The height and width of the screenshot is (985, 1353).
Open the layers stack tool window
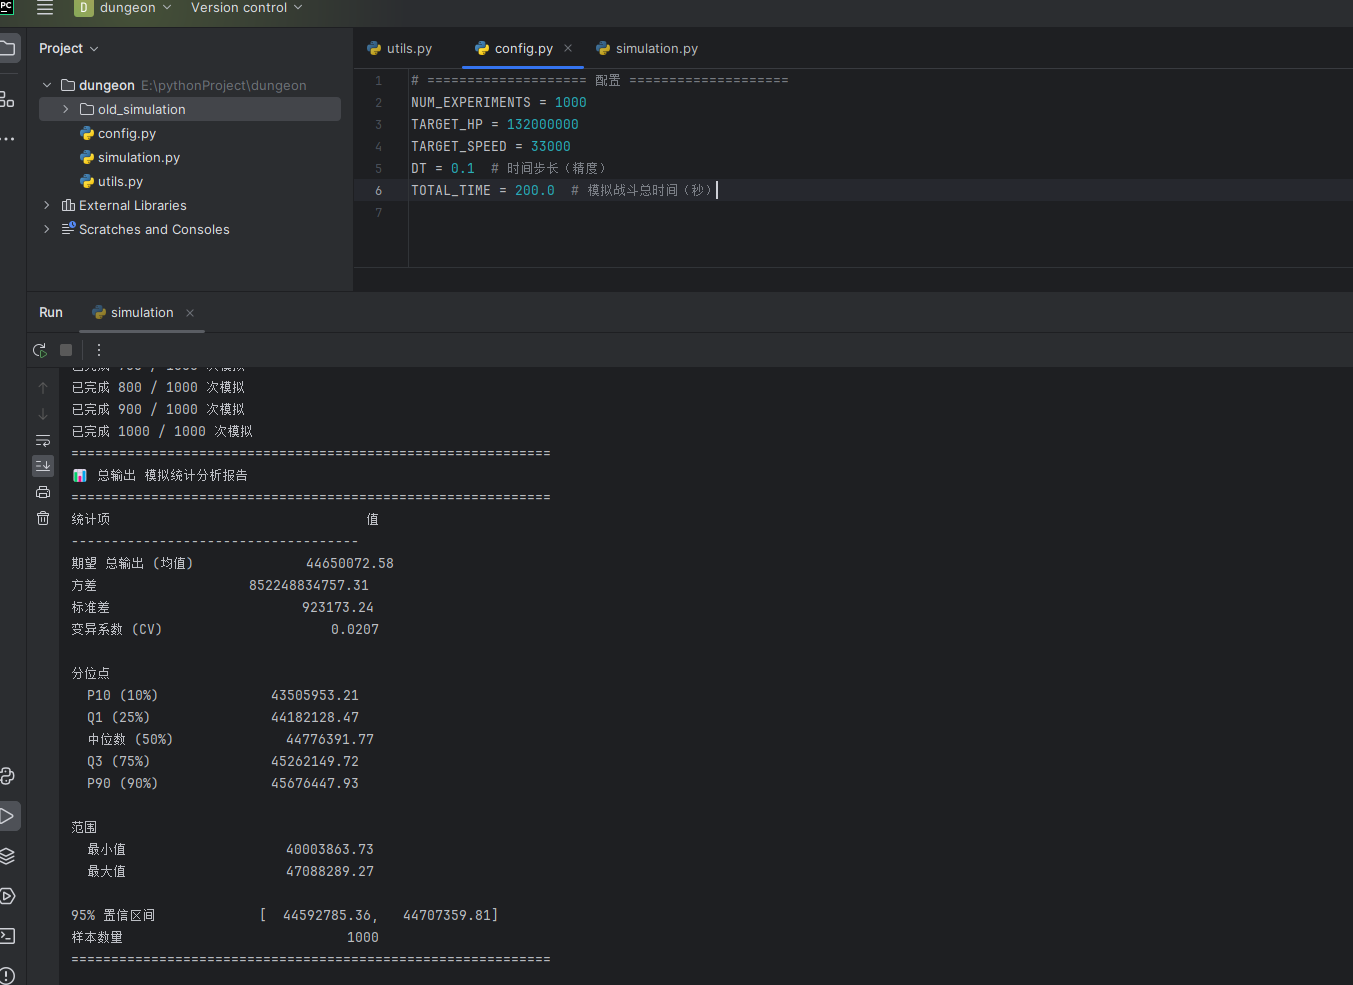pyautogui.click(x=8, y=856)
